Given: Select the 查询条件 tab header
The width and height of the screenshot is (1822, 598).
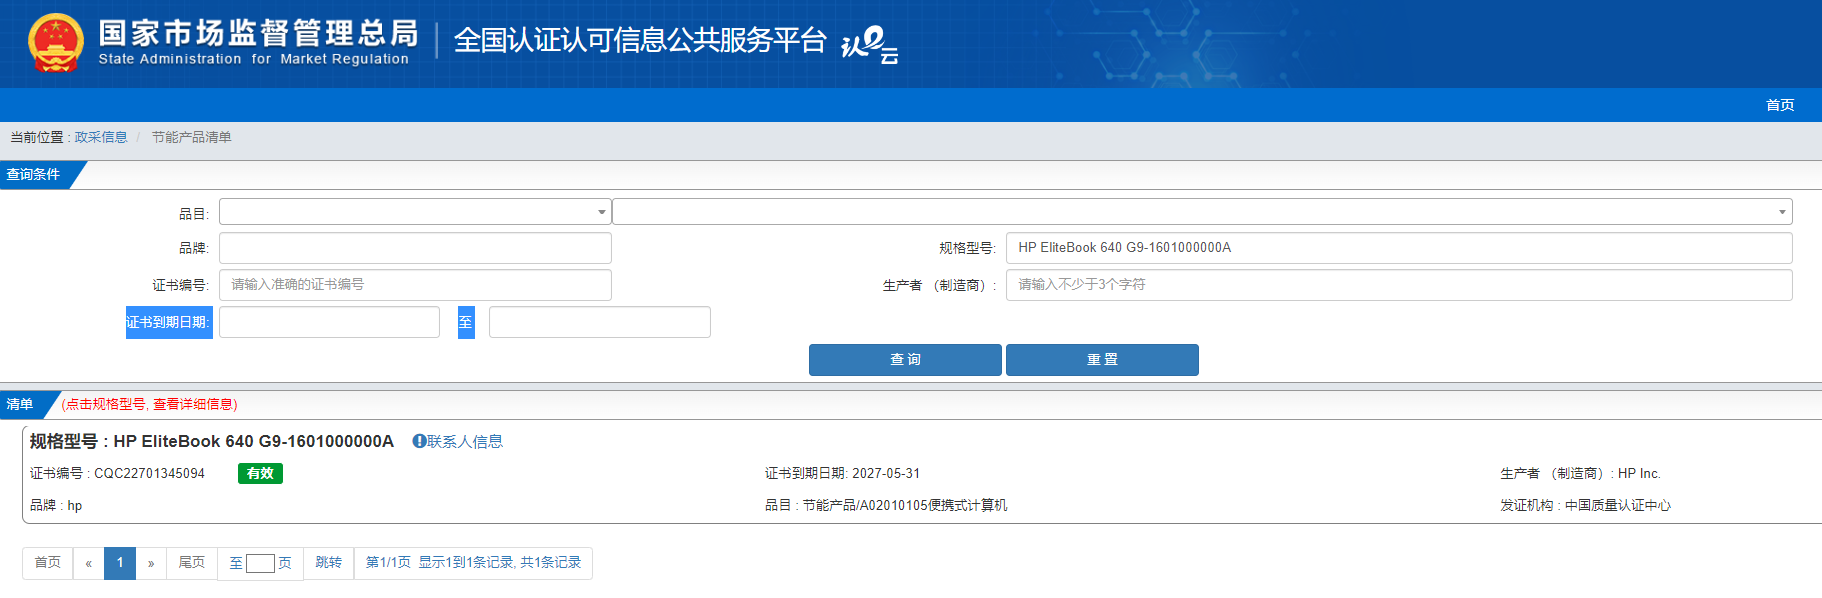Looking at the screenshot, I should point(36,175).
